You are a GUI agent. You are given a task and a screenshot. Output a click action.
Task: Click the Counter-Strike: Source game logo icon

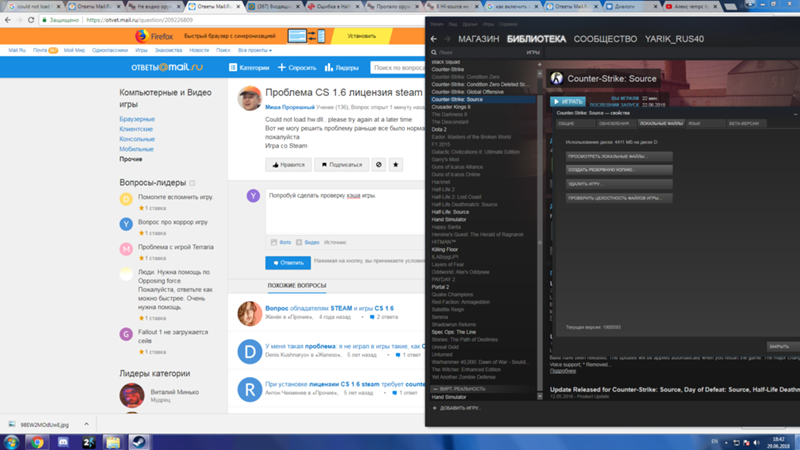coord(557,78)
